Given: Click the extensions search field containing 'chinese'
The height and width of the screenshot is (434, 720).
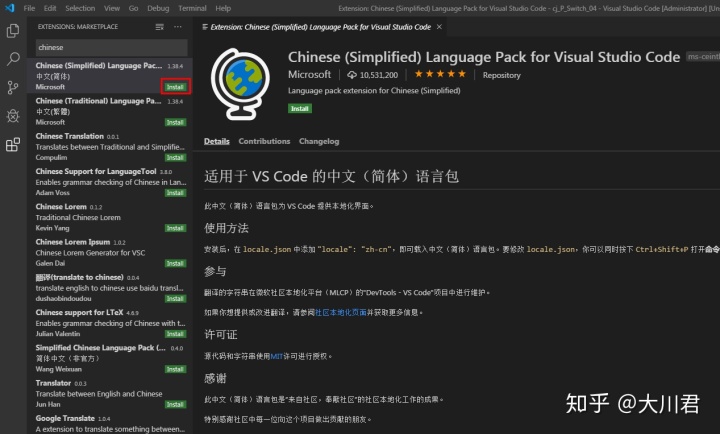Looking at the screenshot, I should click(112, 47).
